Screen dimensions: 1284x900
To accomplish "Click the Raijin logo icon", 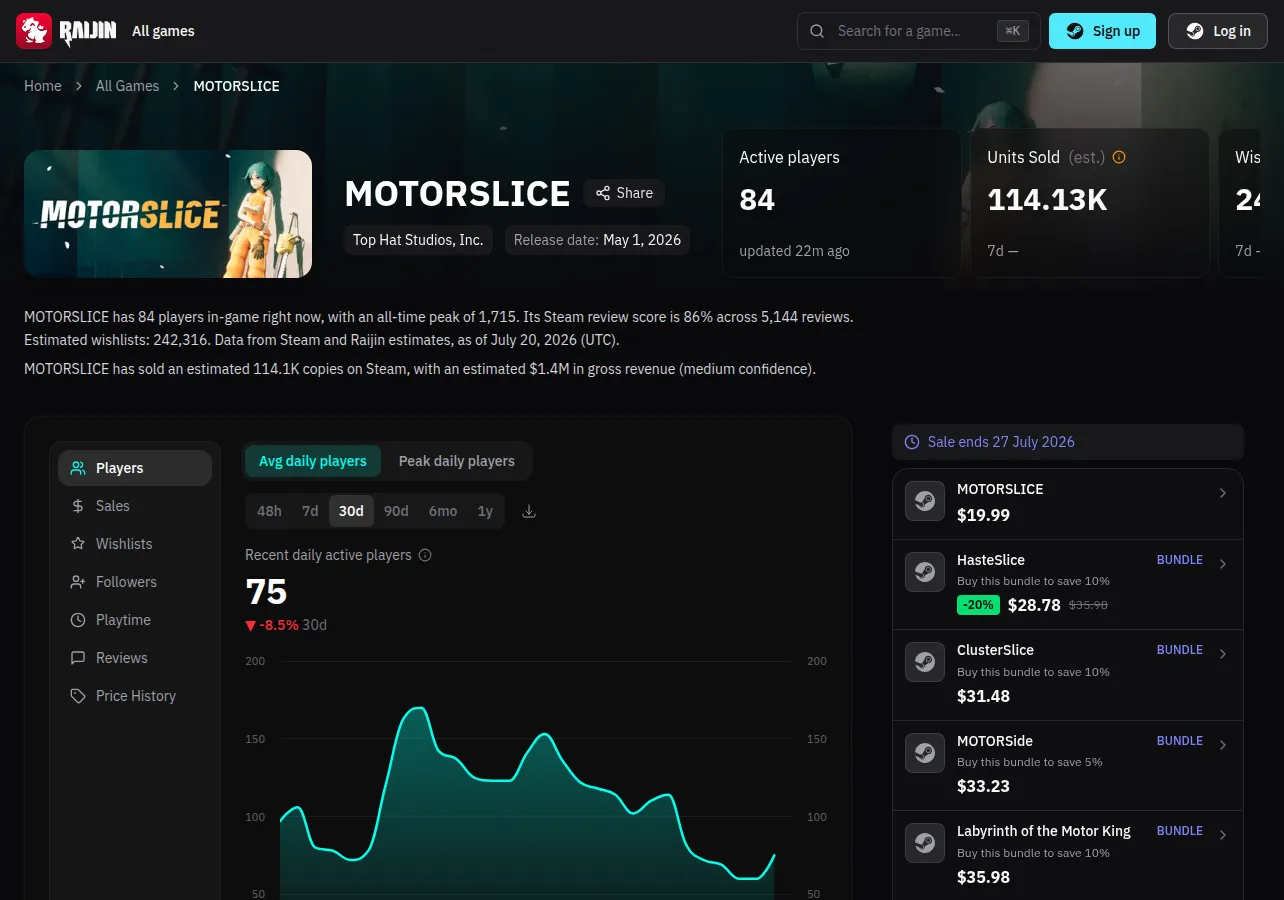I will click(x=34, y=31).
